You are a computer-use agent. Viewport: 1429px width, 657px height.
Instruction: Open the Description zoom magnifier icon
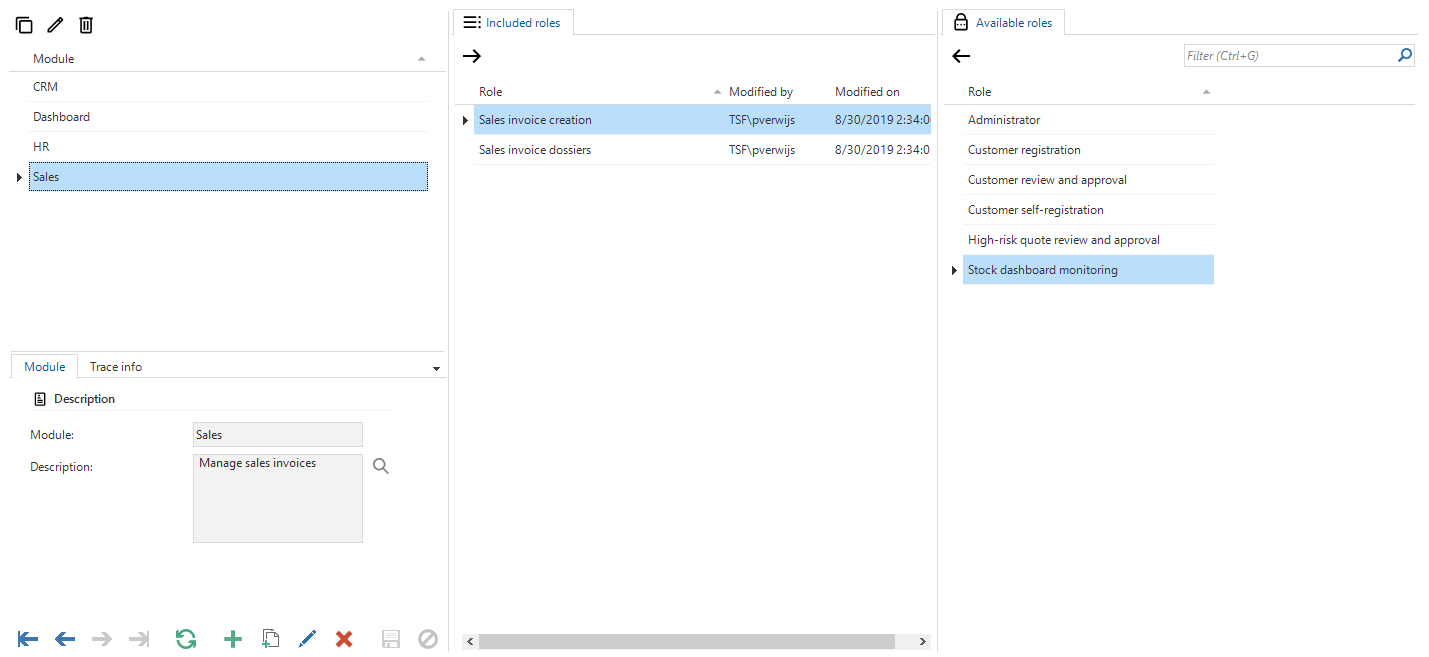coord(380,465)
